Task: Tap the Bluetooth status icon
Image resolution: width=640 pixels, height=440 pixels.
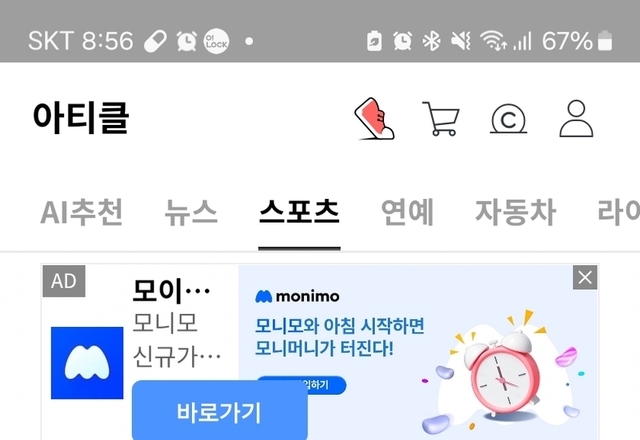Action: 431,41
